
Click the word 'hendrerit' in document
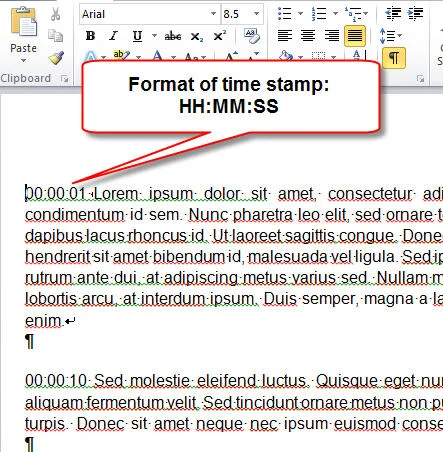pyautogui.click(x=57, y=257)
